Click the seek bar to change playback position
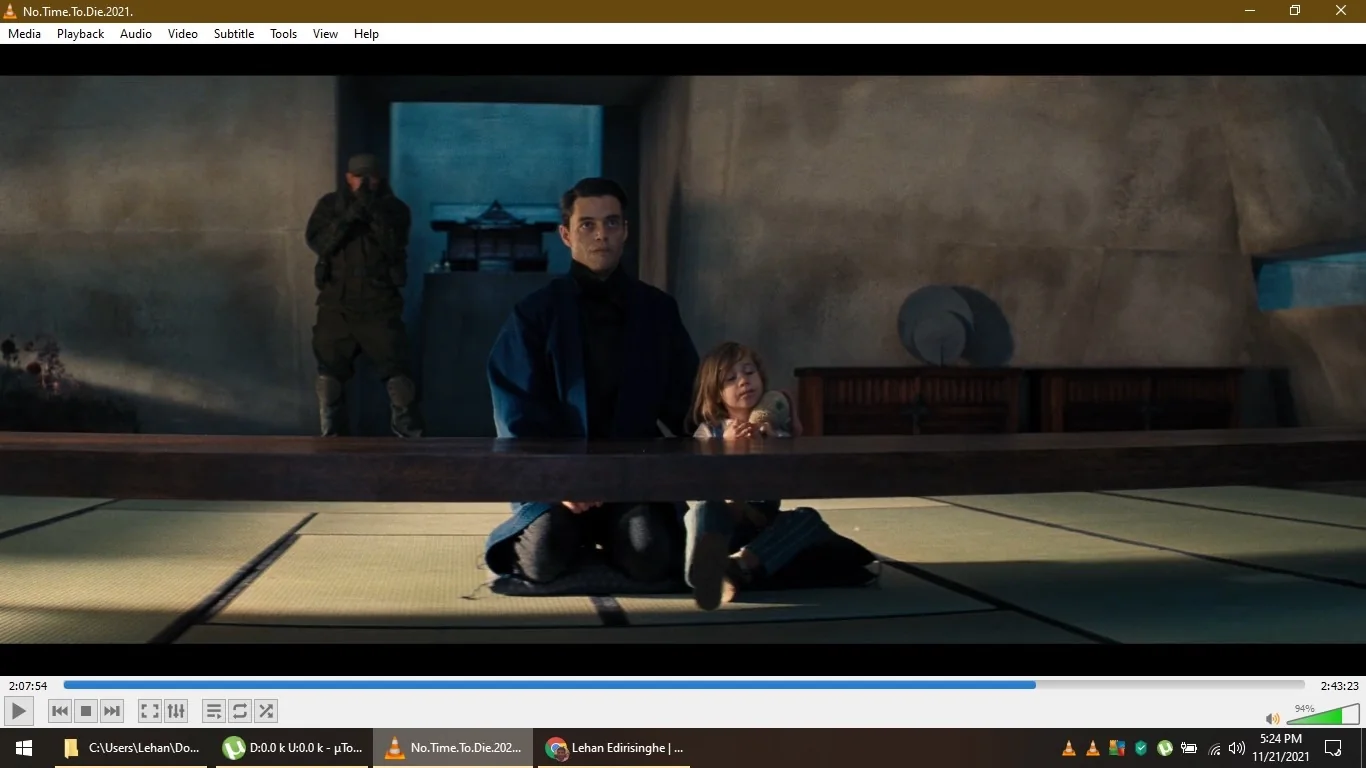 tap(684, 685)
